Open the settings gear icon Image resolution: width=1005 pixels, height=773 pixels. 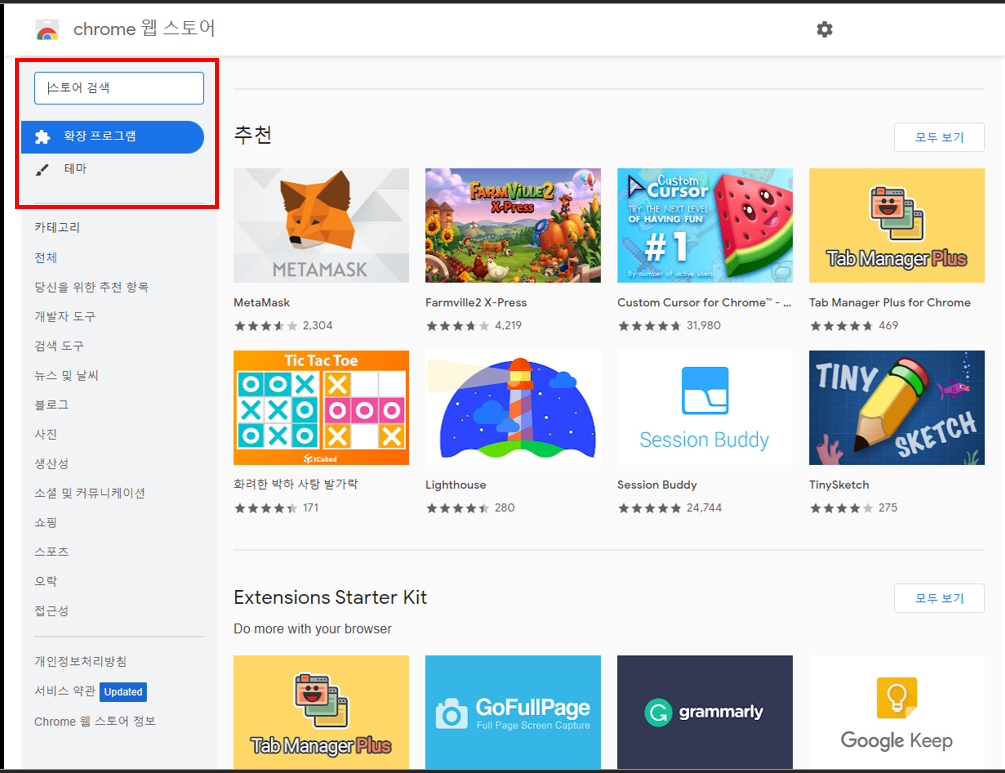[x=824, y=29]
